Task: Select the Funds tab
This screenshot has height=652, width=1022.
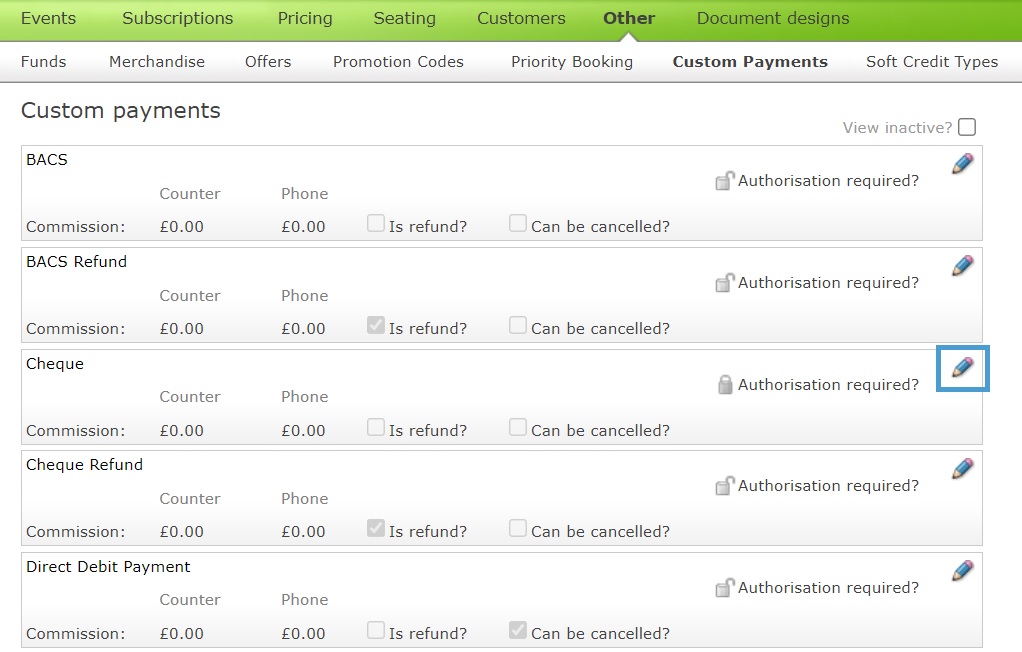Action: pos(44,61)
